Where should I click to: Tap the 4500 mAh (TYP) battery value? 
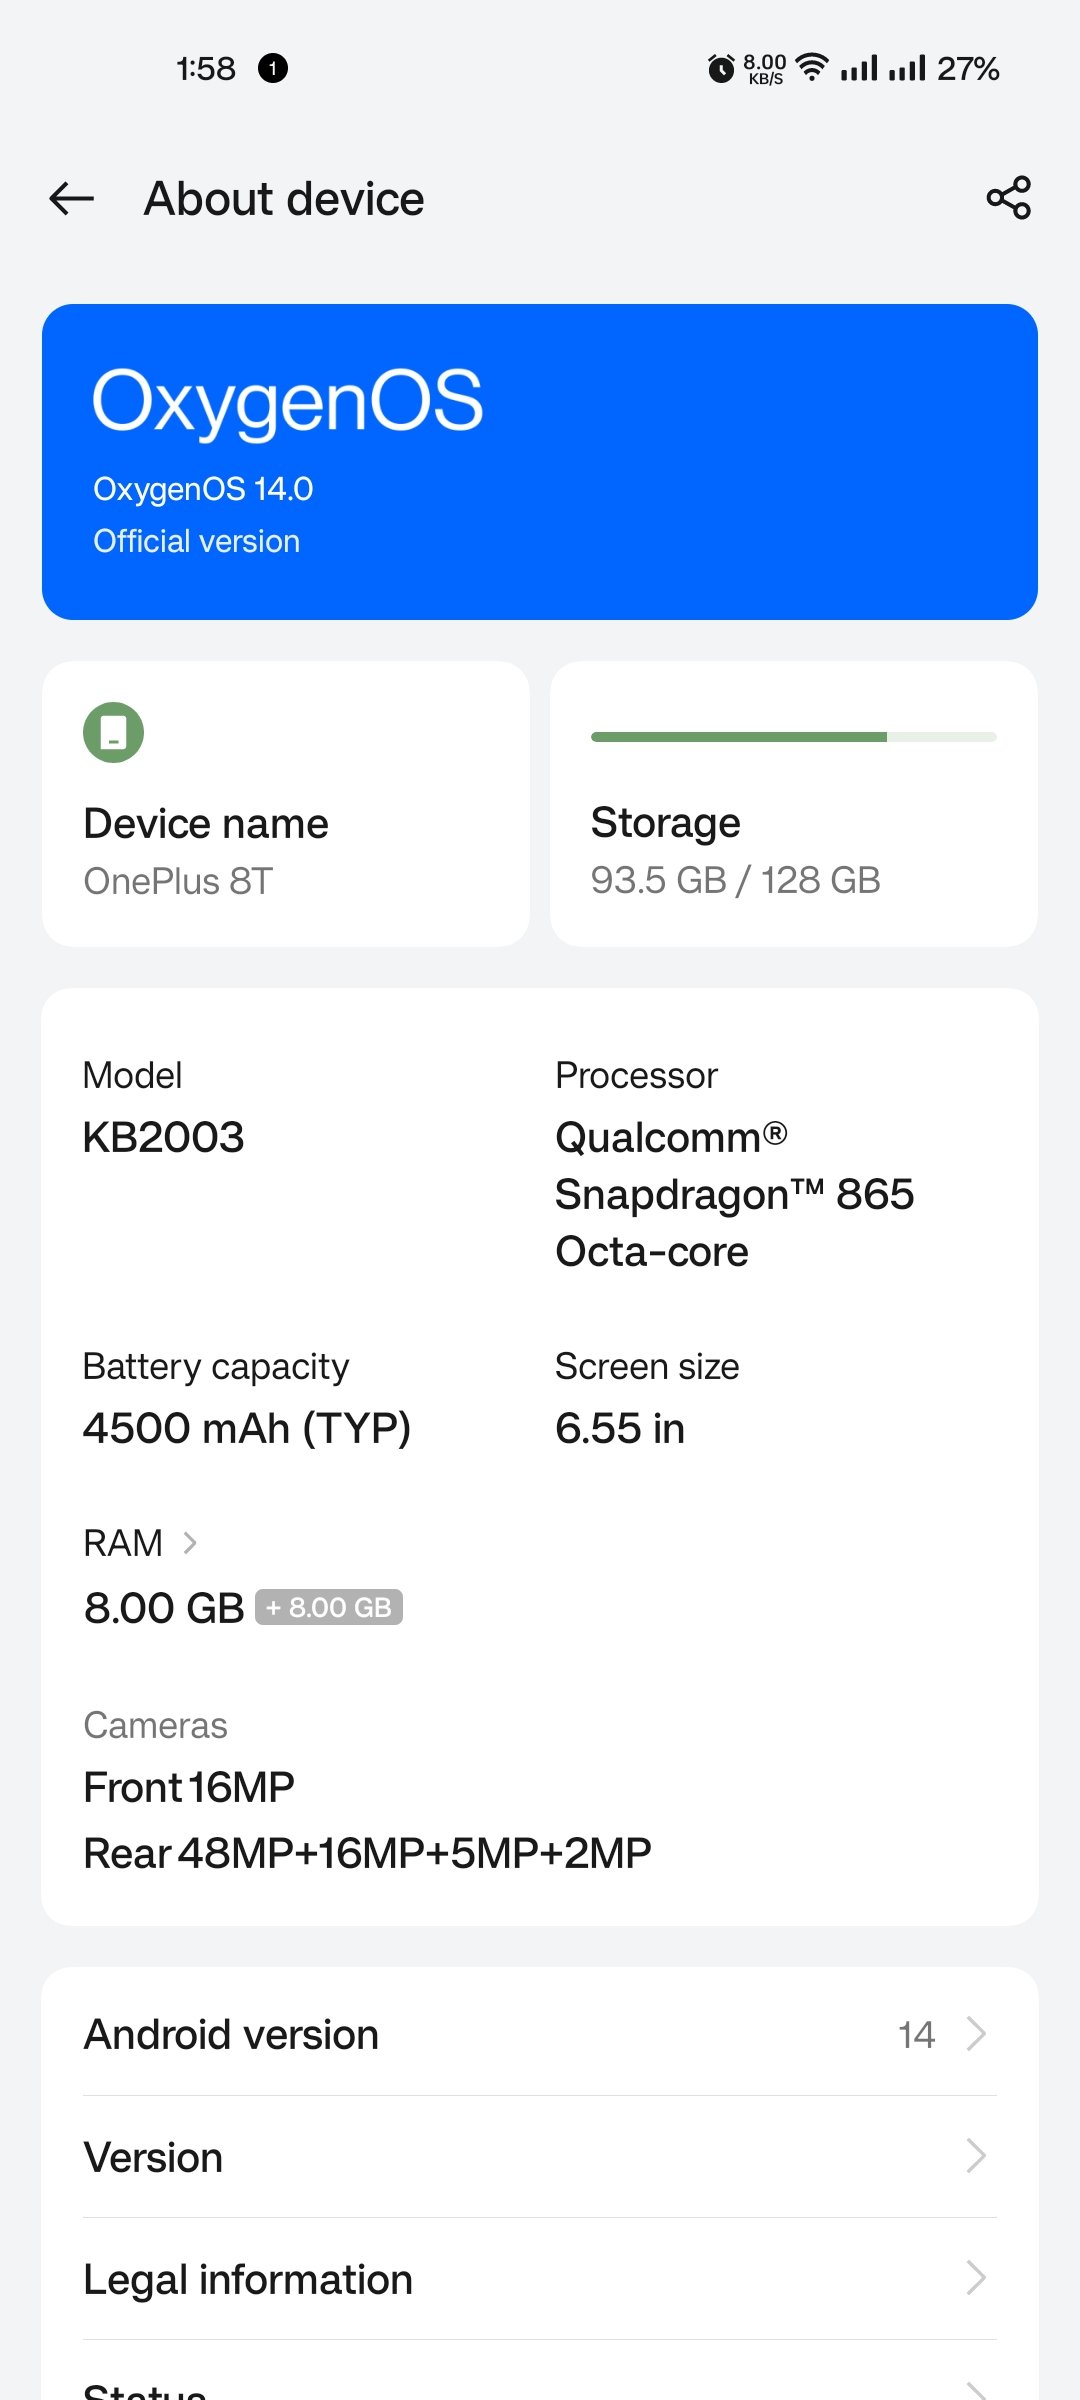pos(247,1428)
